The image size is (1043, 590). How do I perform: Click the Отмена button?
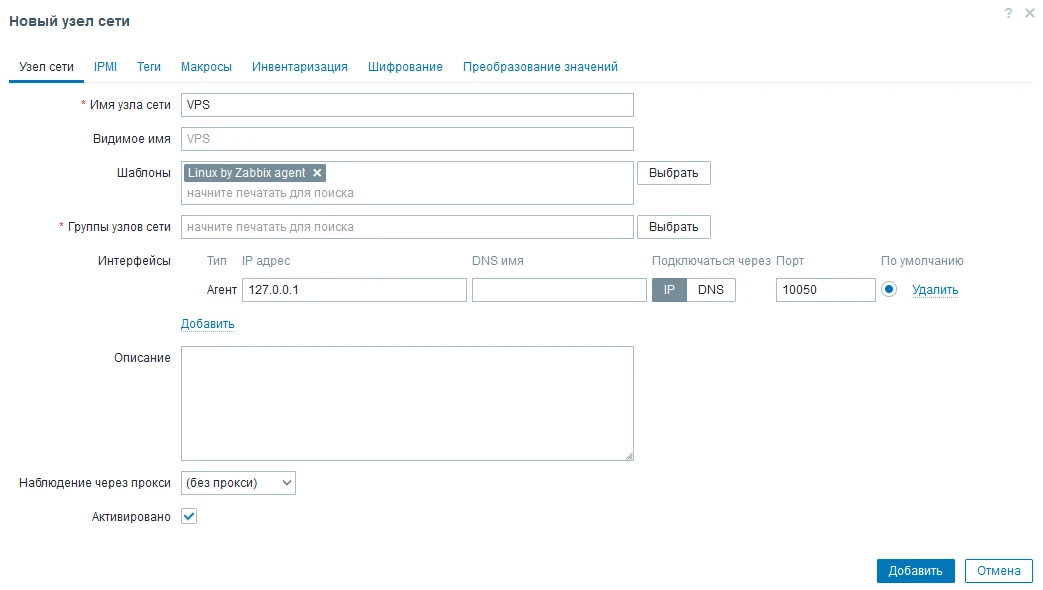coord(998,571)
